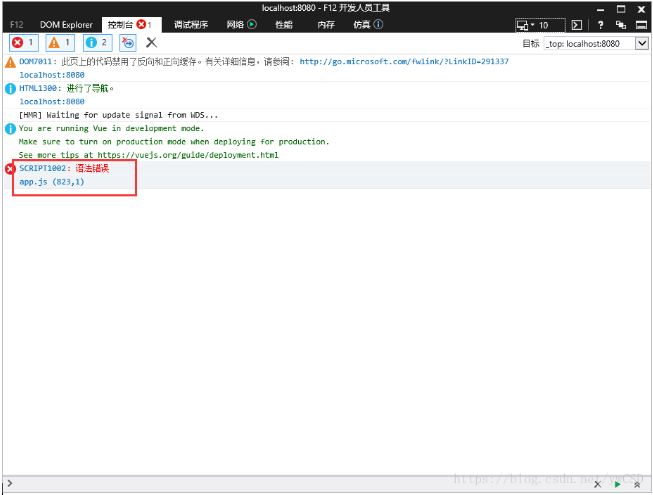Switch to the DOM Explorer tab

[x=66, y=25]
